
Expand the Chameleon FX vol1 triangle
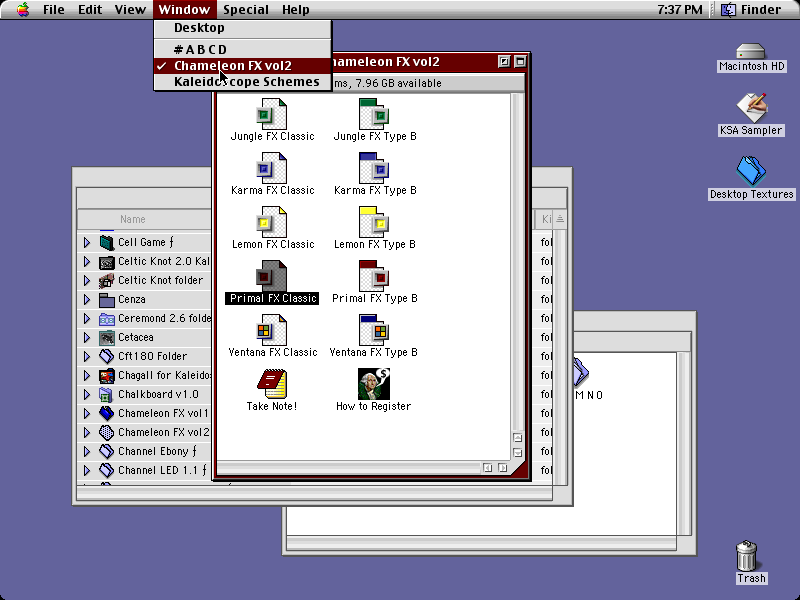pyautogui.click(x=87, y=414)
